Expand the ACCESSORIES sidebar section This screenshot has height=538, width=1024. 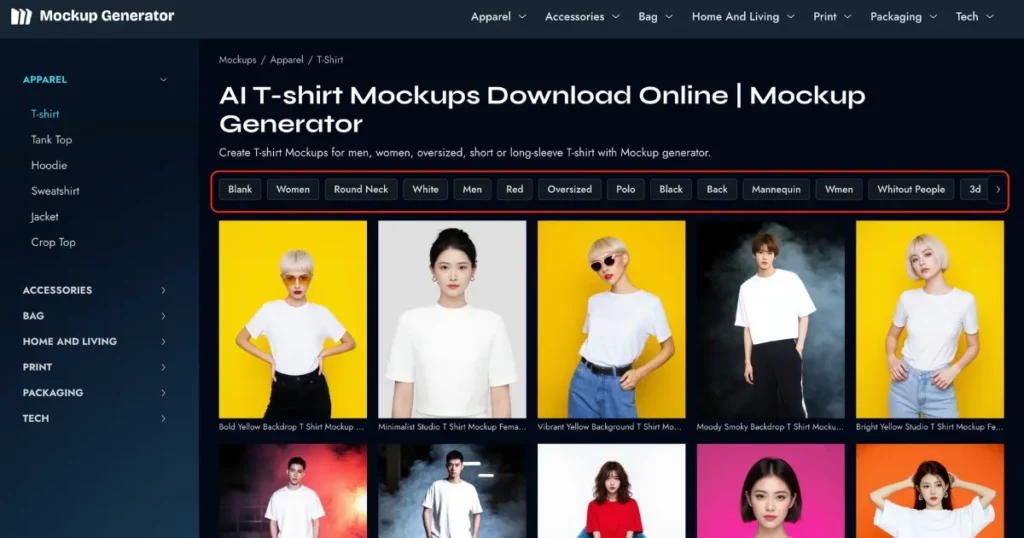[x=163, y=290]
